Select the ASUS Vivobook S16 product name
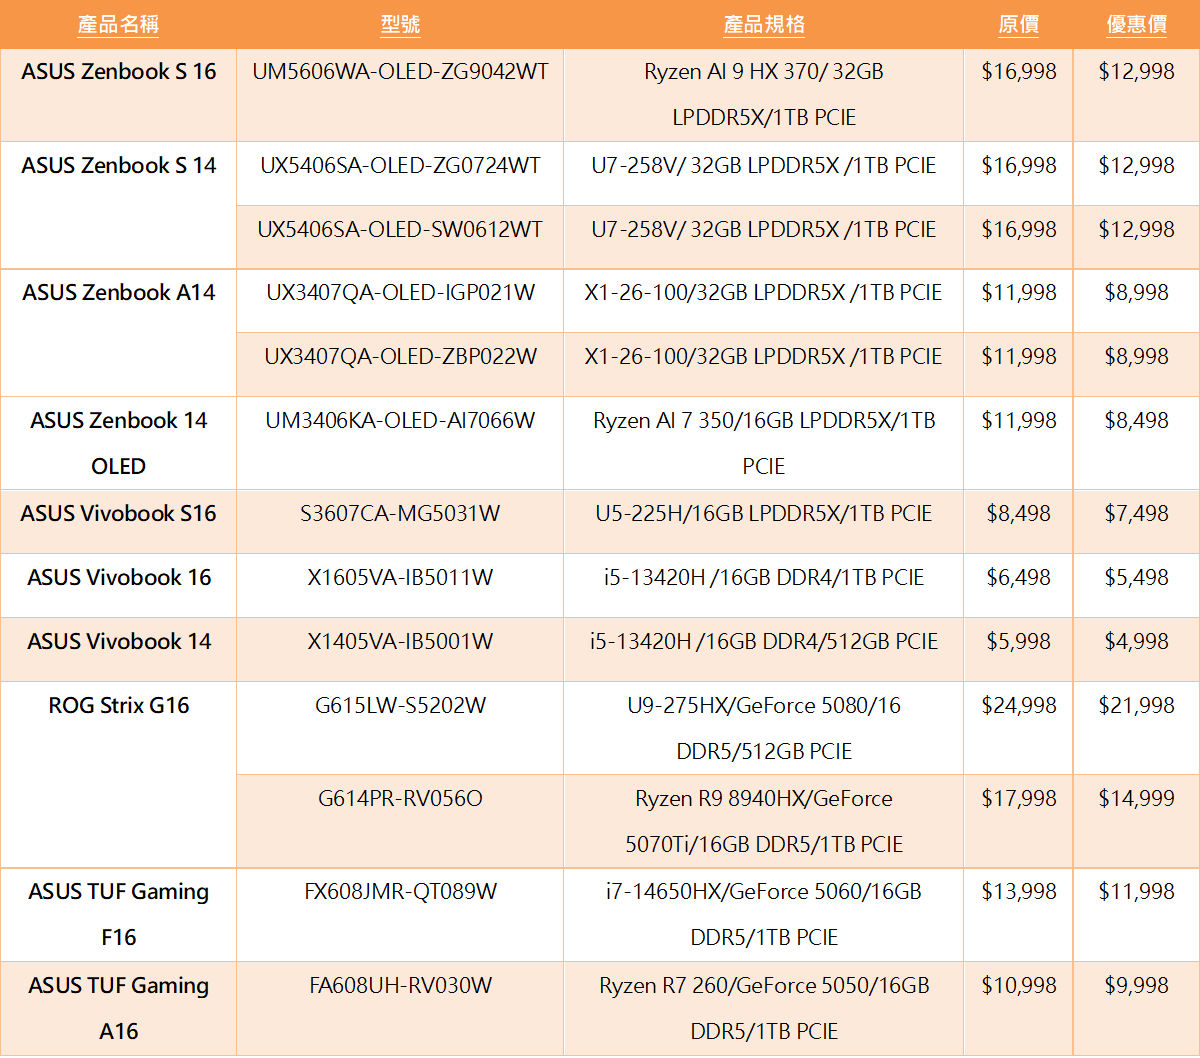 (x=118, y=513)
